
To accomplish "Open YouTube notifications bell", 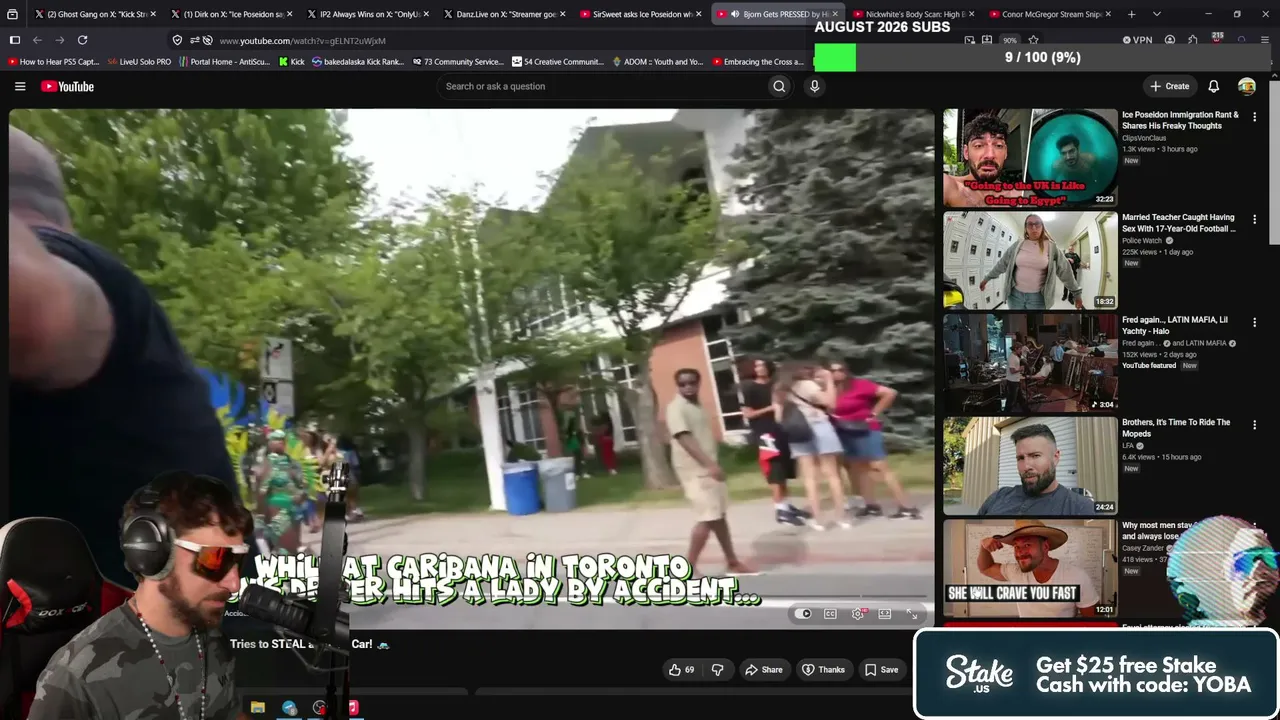I will pyautogui.click(x=1213, y=86).
